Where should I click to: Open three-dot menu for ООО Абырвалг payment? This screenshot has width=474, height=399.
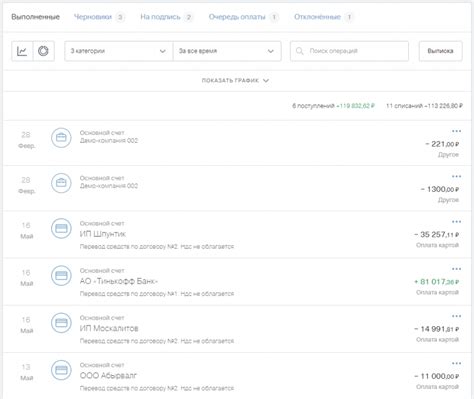pyautogui.click(x=456, y=364)
